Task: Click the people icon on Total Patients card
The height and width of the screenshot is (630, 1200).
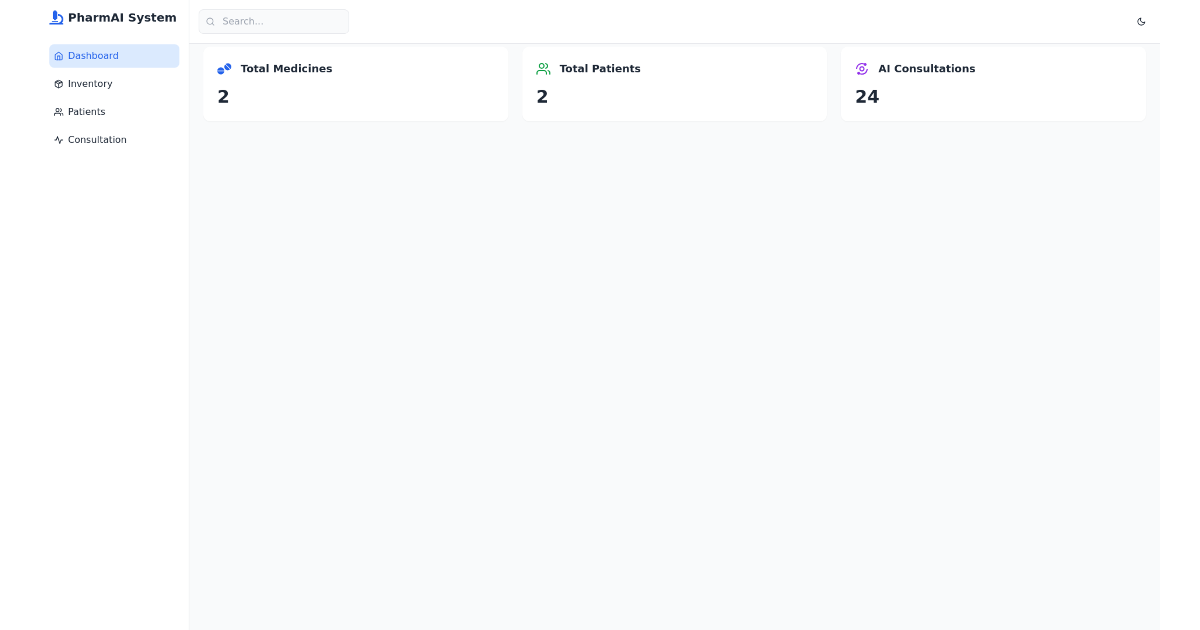Action: [543, 69]
